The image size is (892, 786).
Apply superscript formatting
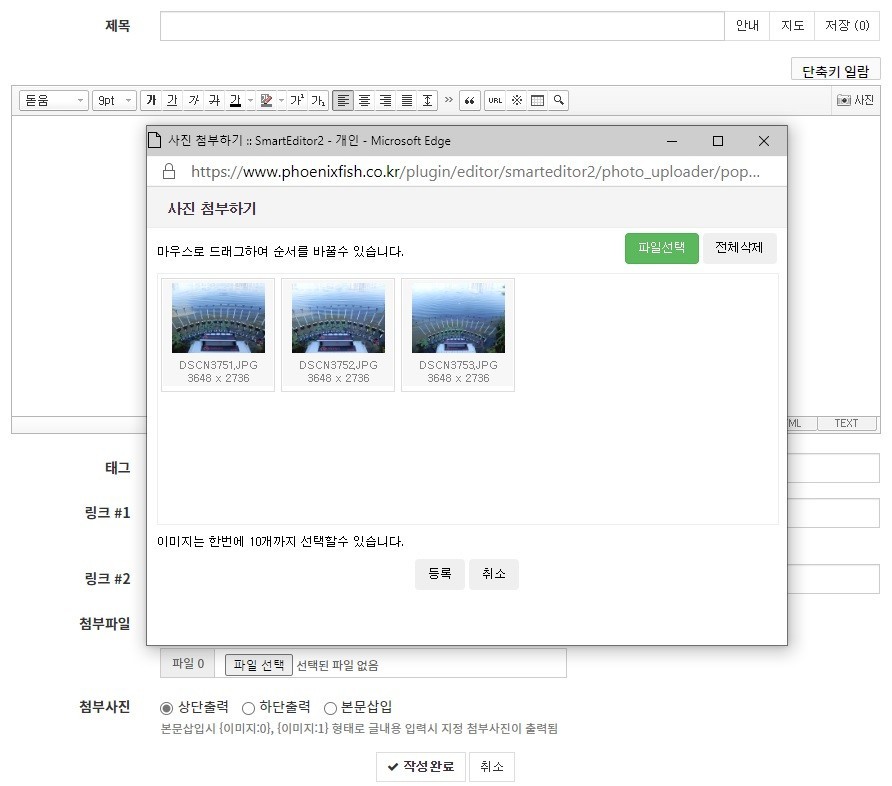click(x=297, y=101)
